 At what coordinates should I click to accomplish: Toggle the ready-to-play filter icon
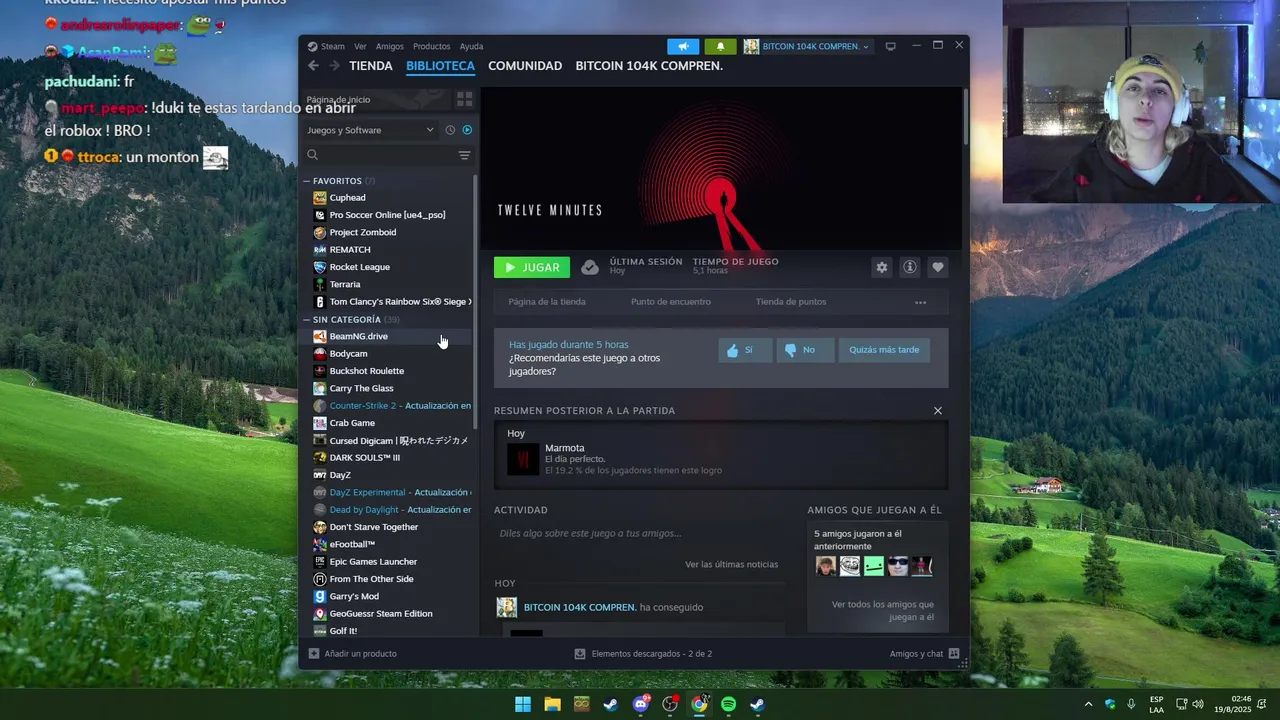click(x=467, y=130)
